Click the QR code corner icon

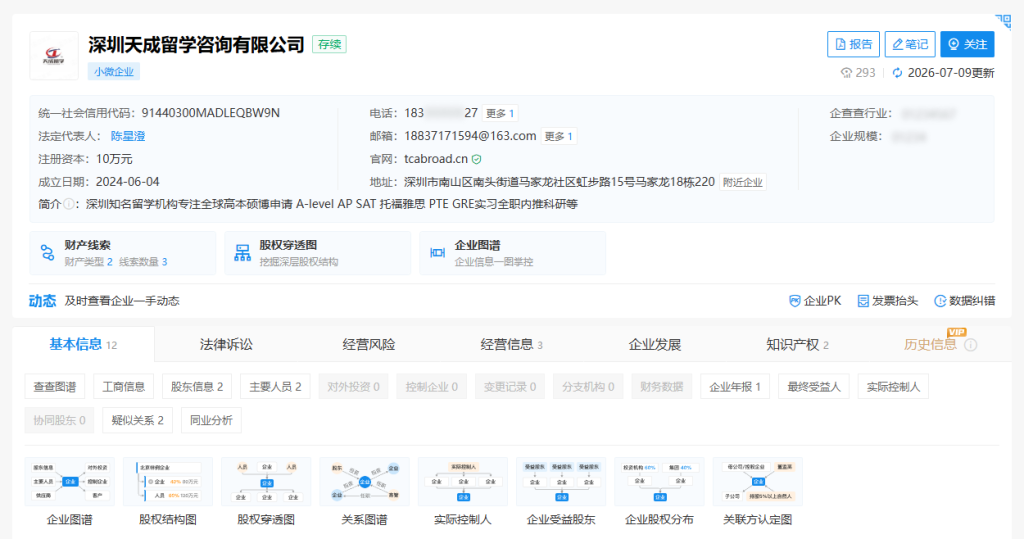(1003, 22)
